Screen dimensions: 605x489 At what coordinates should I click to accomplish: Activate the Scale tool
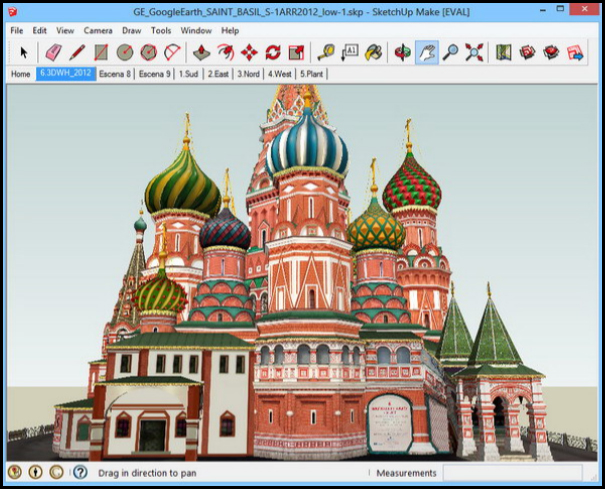click(x=296, y=52)
